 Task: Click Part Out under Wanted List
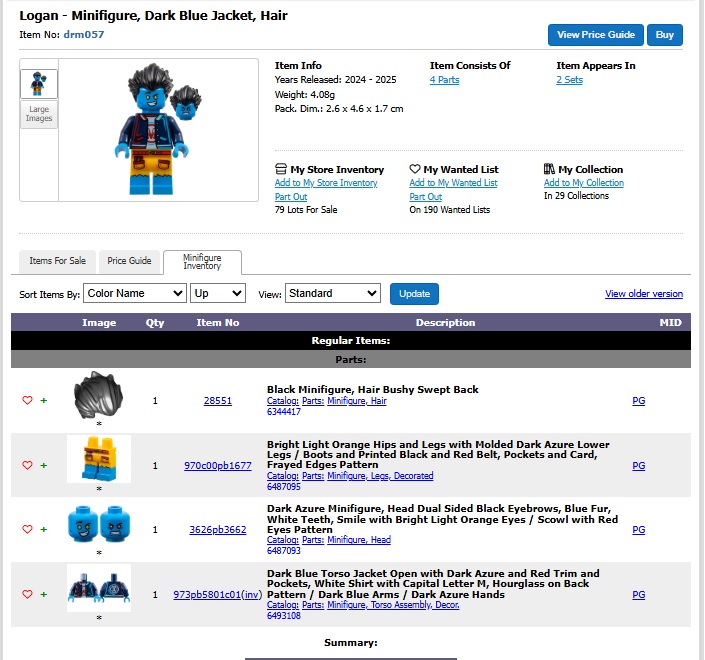pos(425,196)
